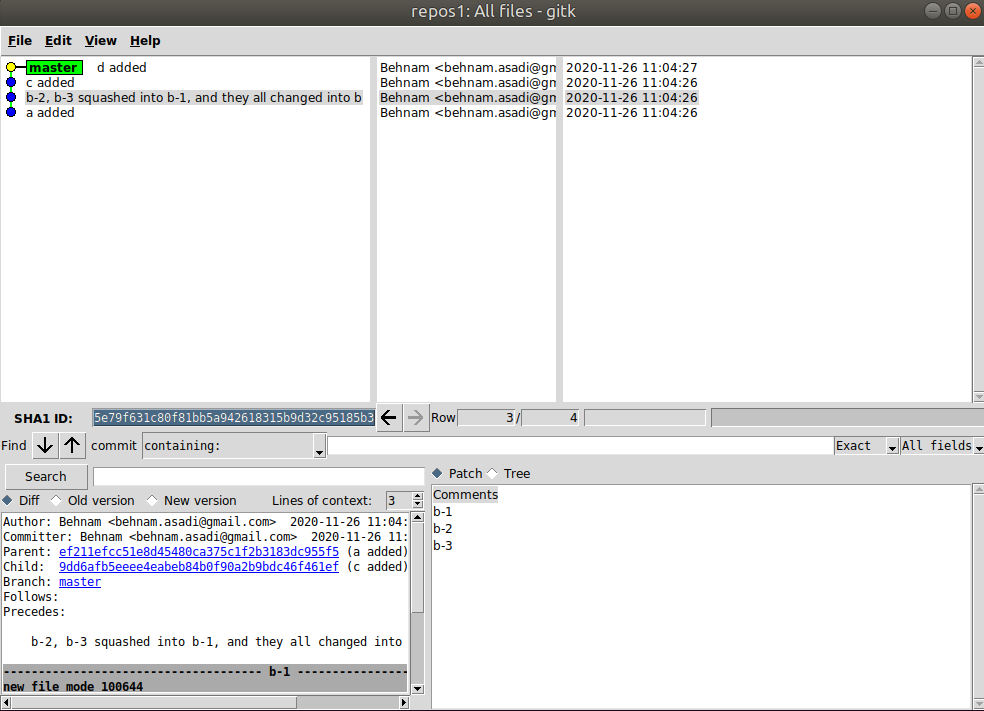Follow the Parent commit hash link

pos(198,552)
